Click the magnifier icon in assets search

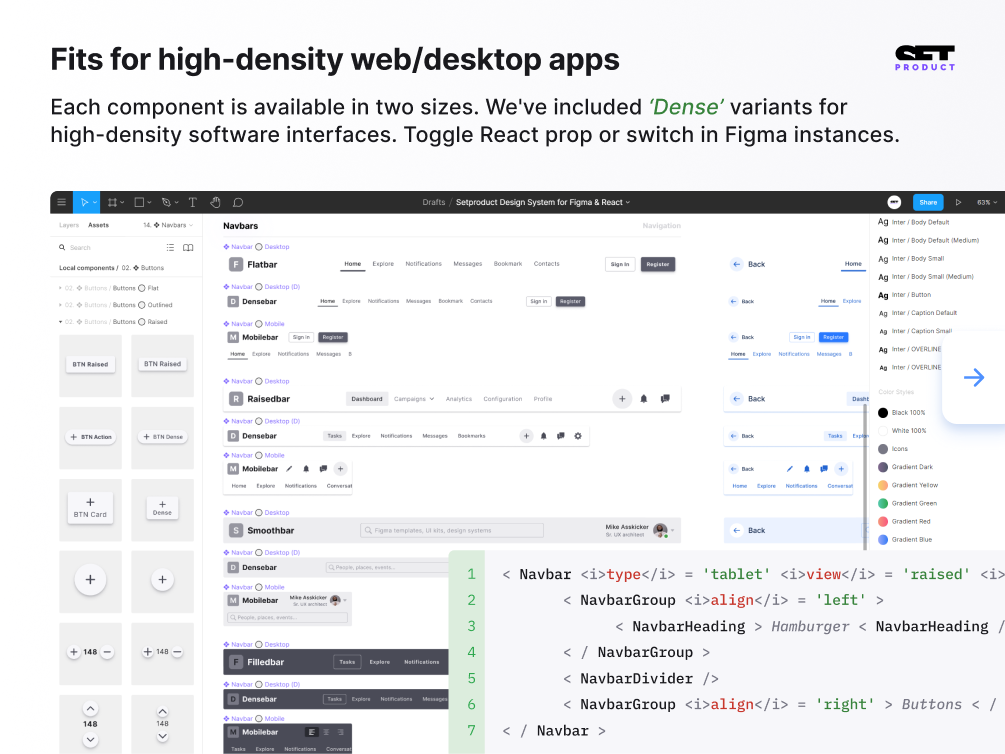(62, 247)
